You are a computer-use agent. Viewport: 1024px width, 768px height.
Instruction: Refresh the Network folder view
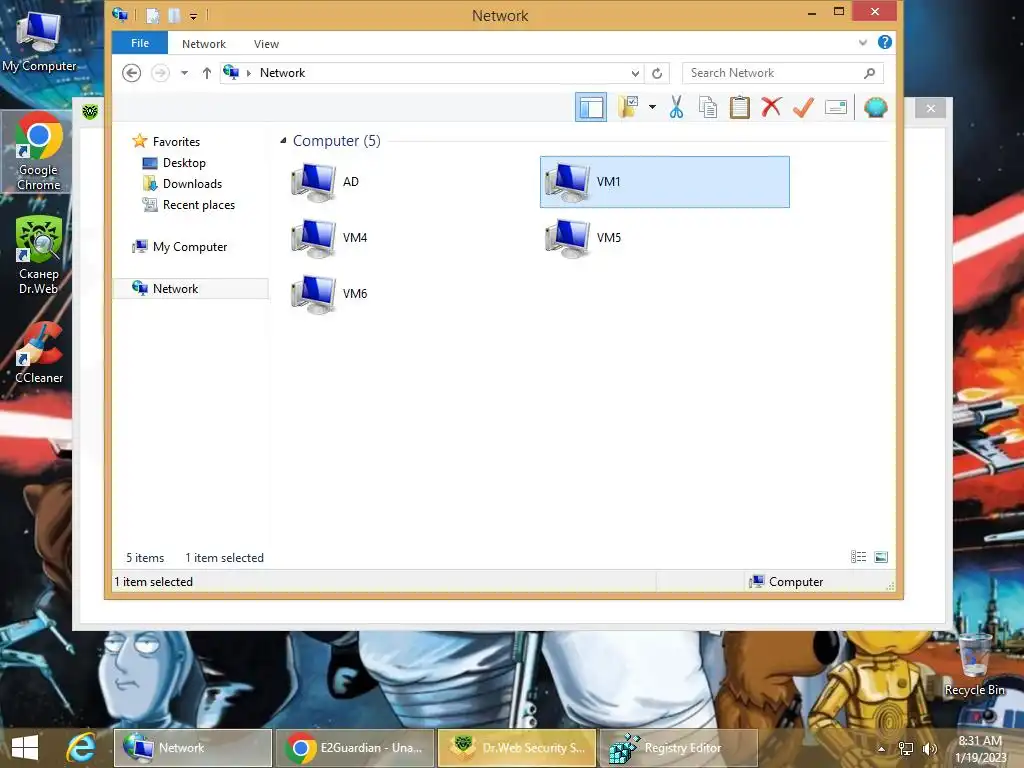coord(657,73)
